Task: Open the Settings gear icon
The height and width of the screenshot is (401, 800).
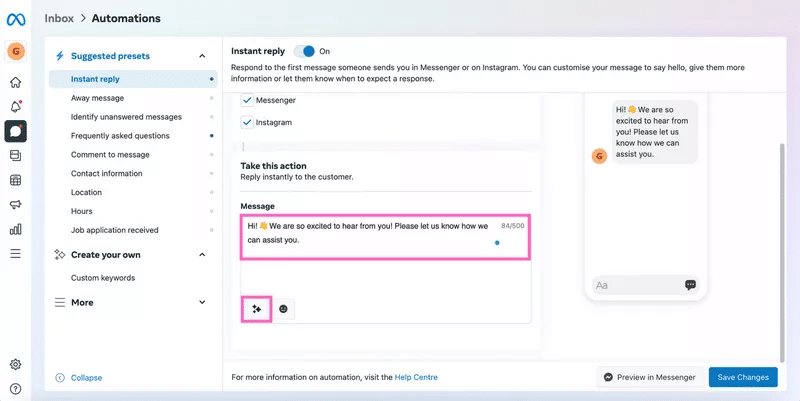Action: (16, 364)
